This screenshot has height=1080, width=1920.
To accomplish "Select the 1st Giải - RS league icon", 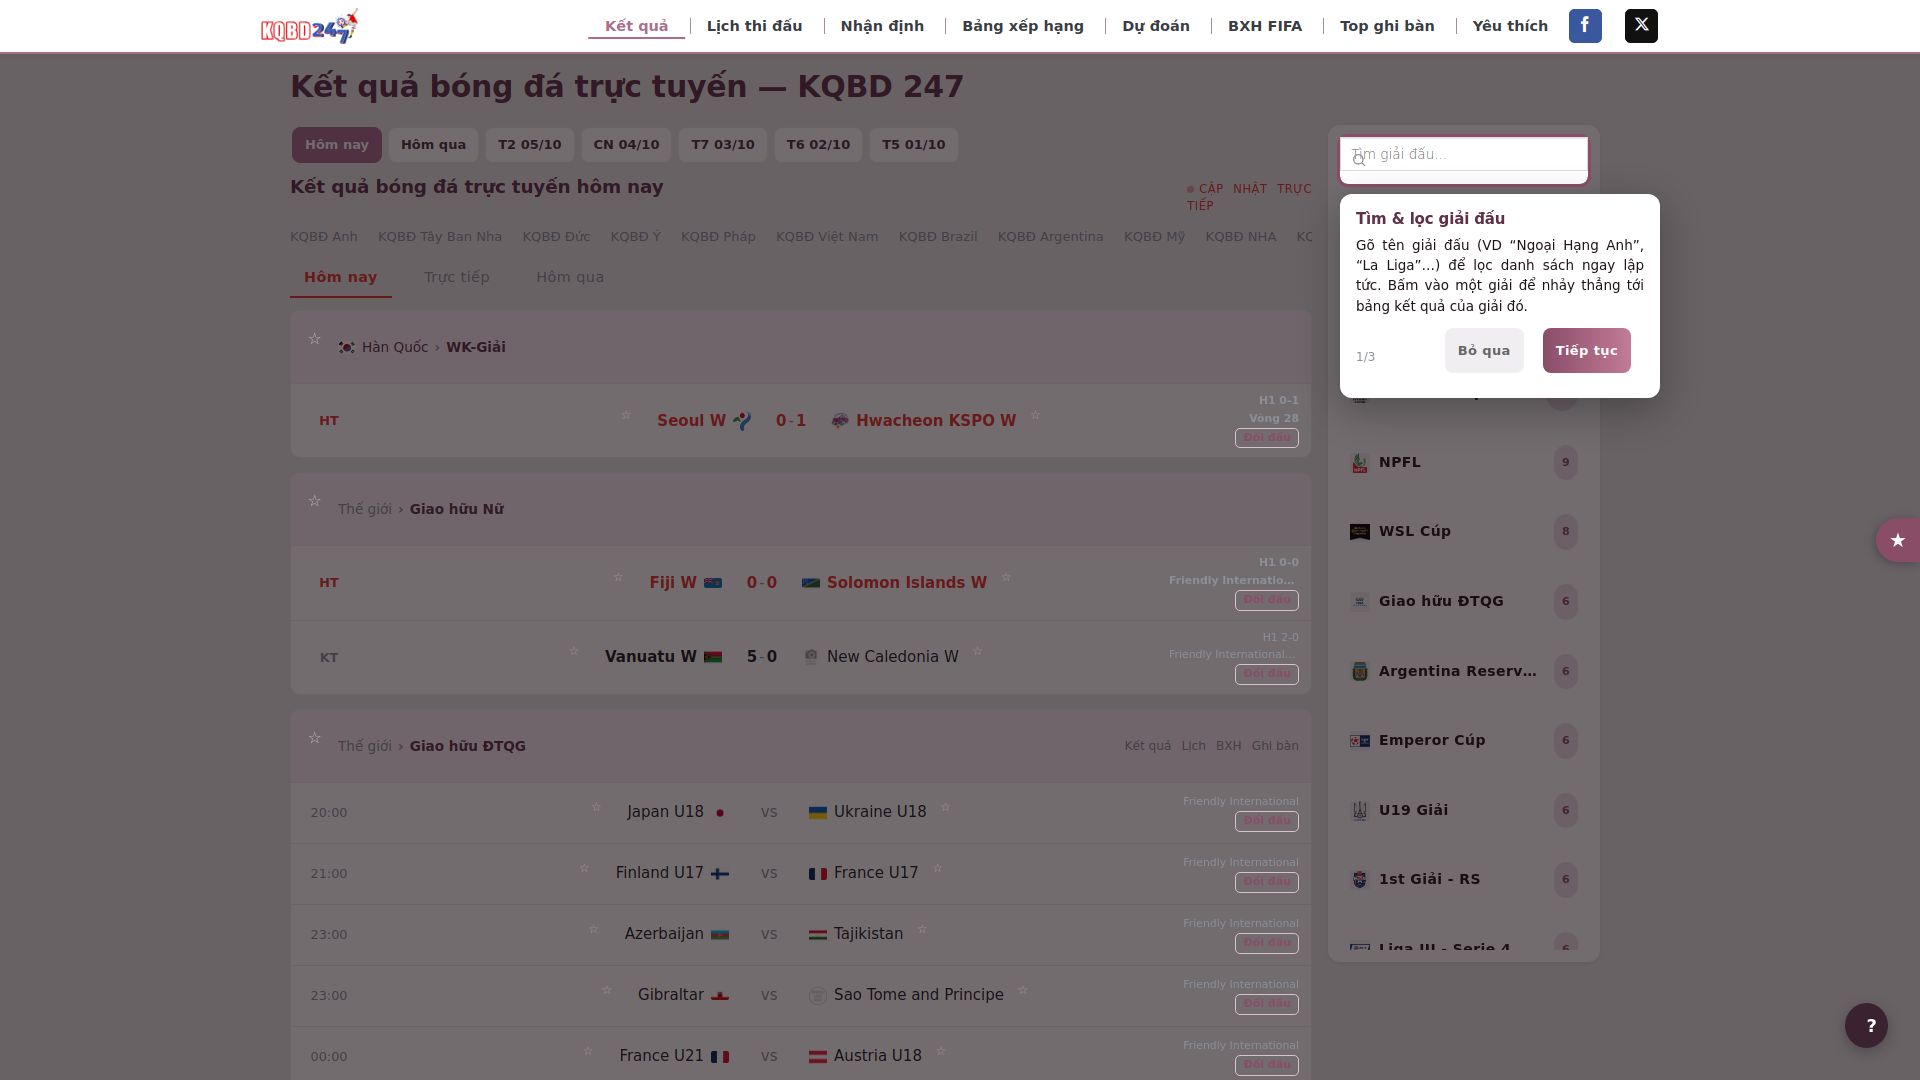I will [1360, 880].
